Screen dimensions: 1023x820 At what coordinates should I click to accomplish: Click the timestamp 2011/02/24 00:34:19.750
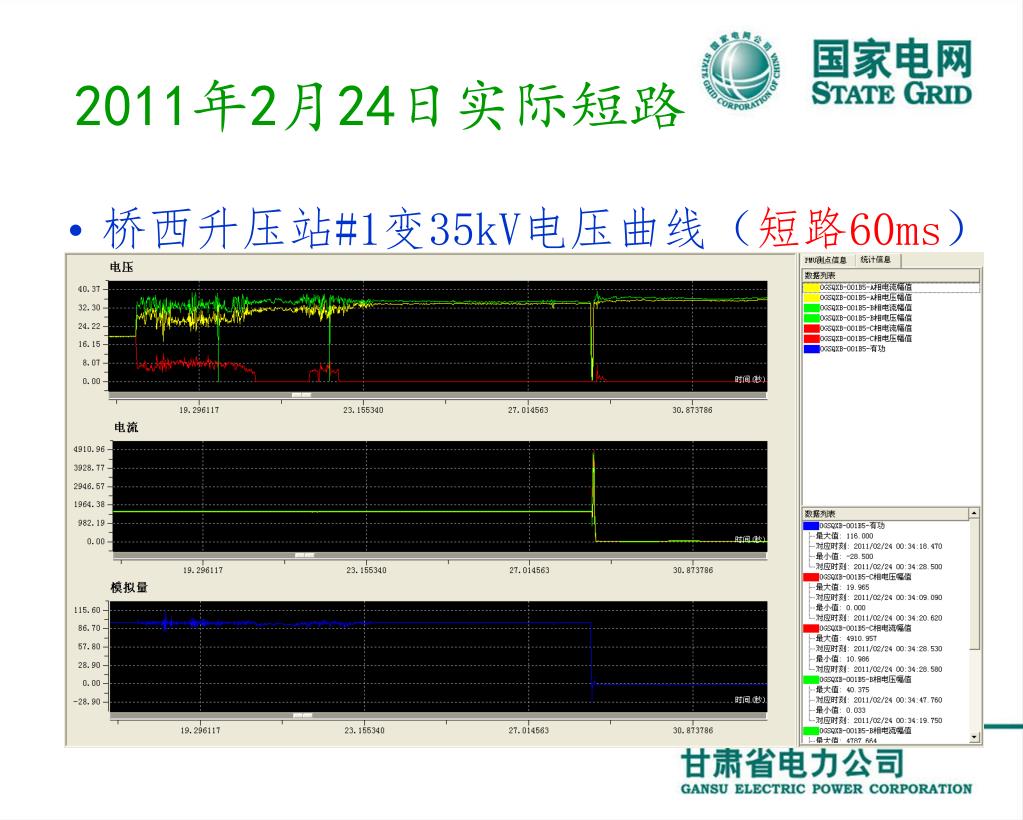898,720
